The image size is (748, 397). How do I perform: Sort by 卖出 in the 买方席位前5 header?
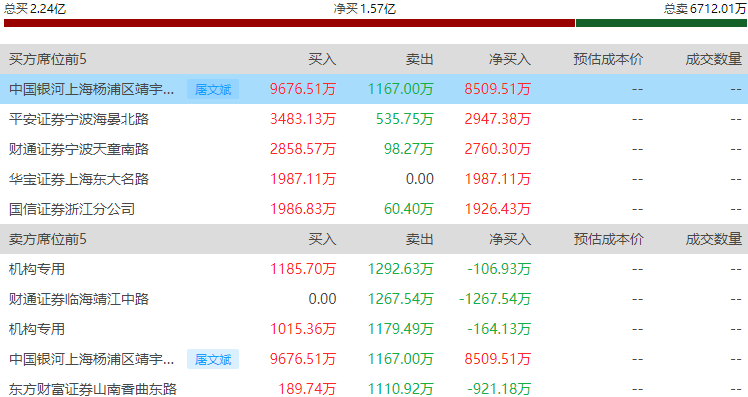tap(419, 59)
